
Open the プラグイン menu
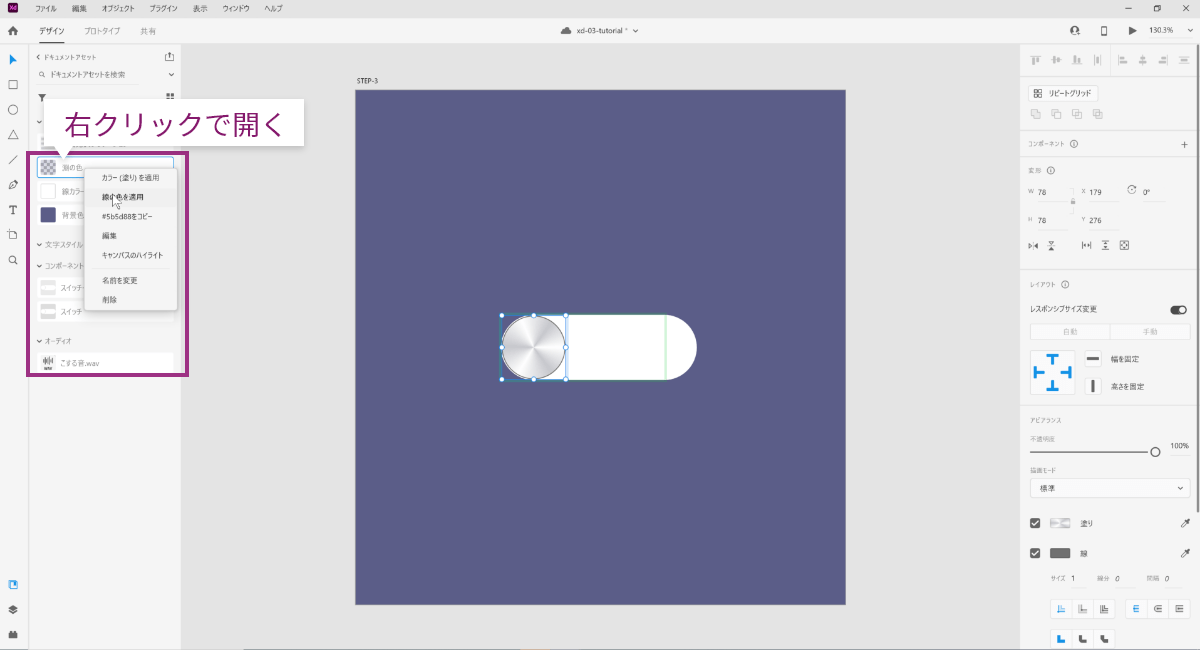pos(164,8)
